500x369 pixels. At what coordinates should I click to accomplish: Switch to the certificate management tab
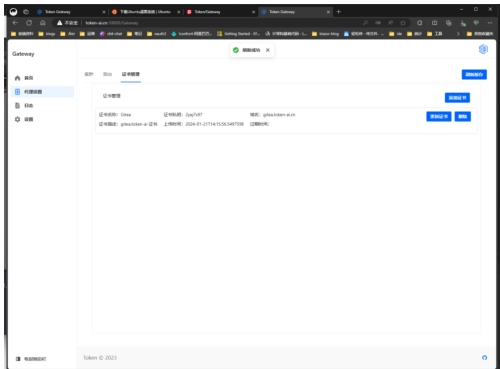(x=131, y=74)
